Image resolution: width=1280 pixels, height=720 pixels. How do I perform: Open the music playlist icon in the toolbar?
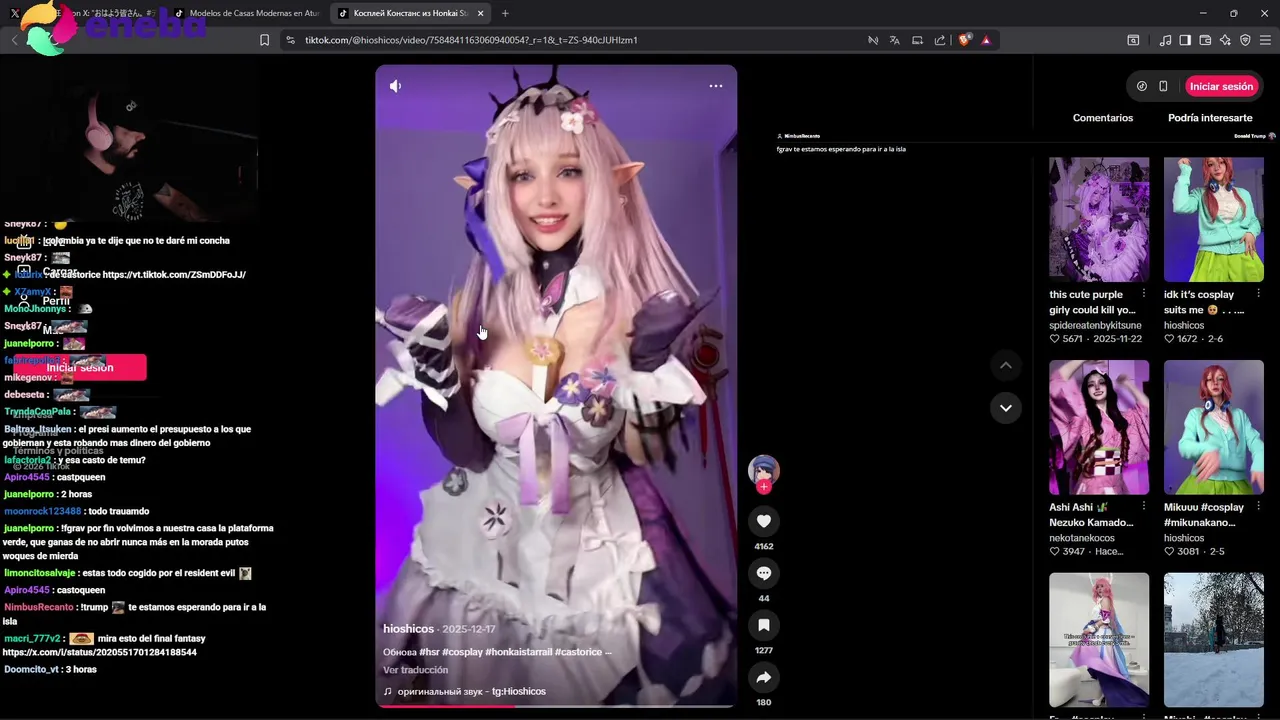tap(1165, 40)
